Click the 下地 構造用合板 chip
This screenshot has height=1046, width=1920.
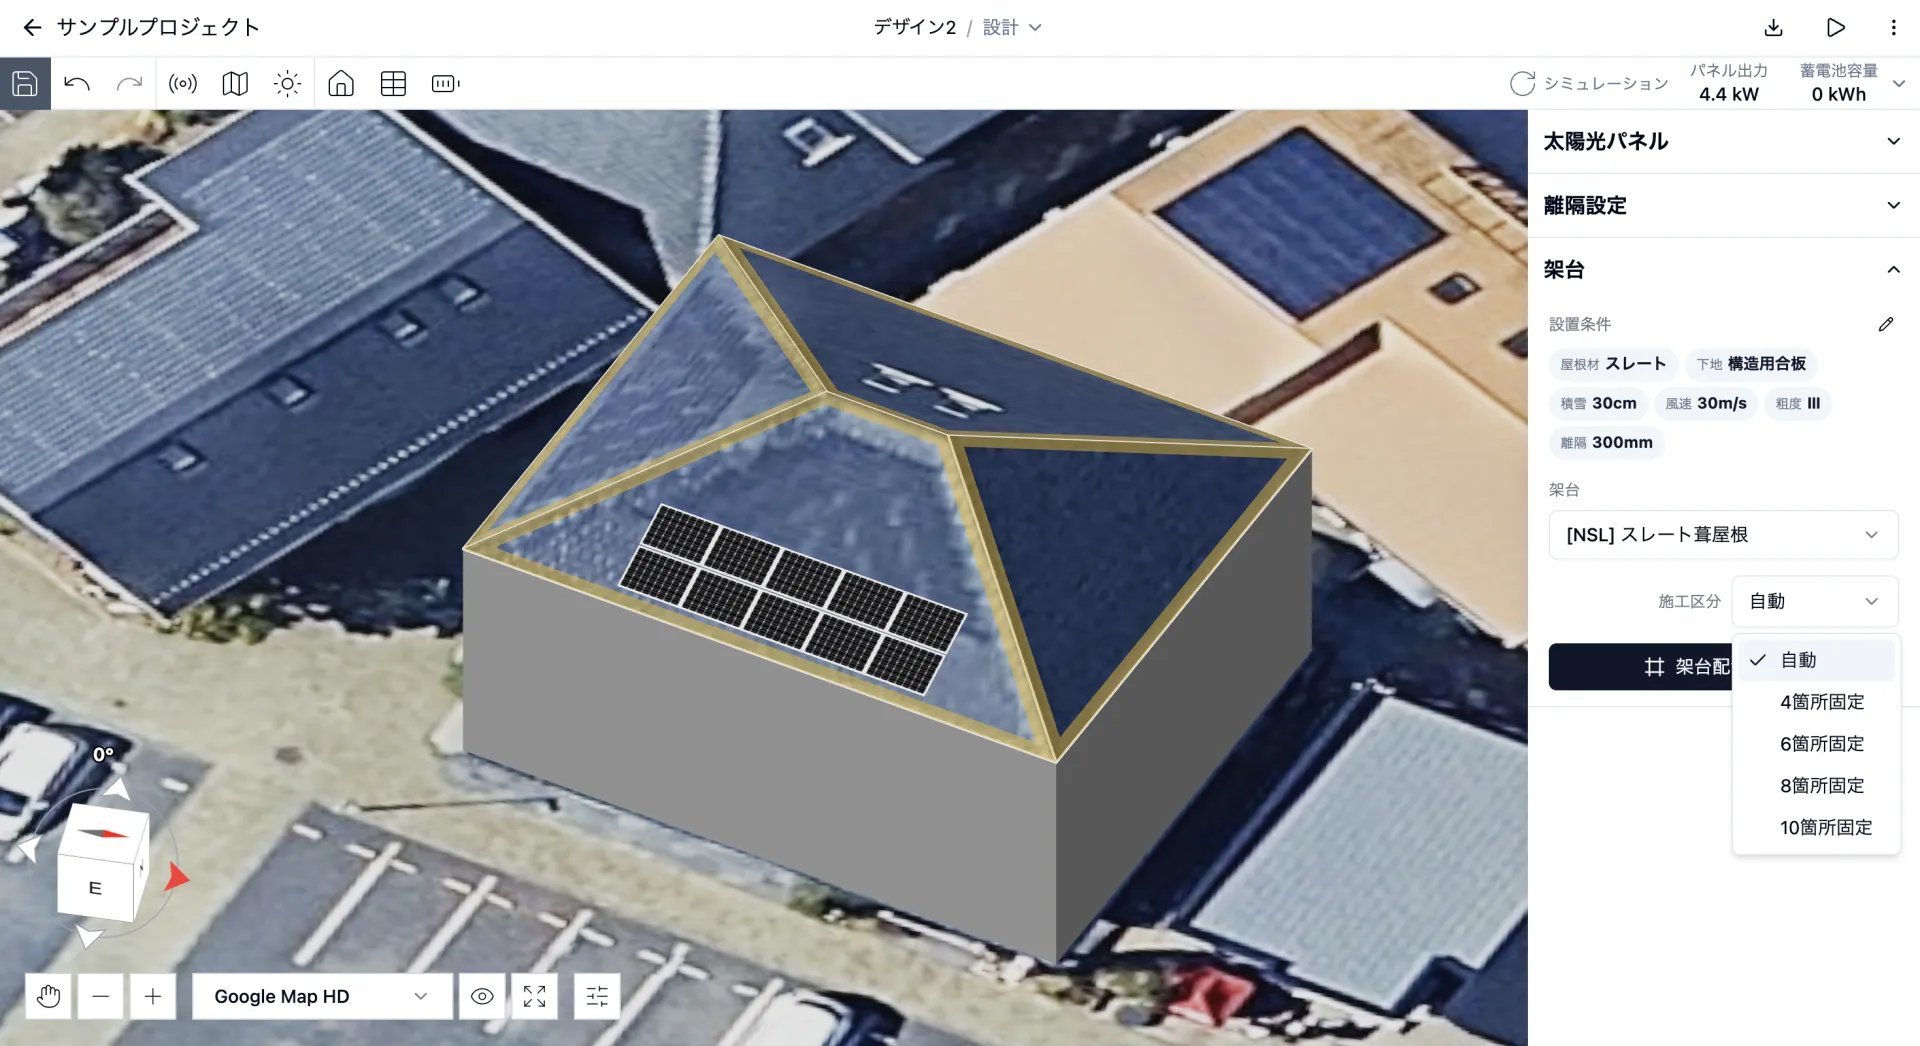1751,364
